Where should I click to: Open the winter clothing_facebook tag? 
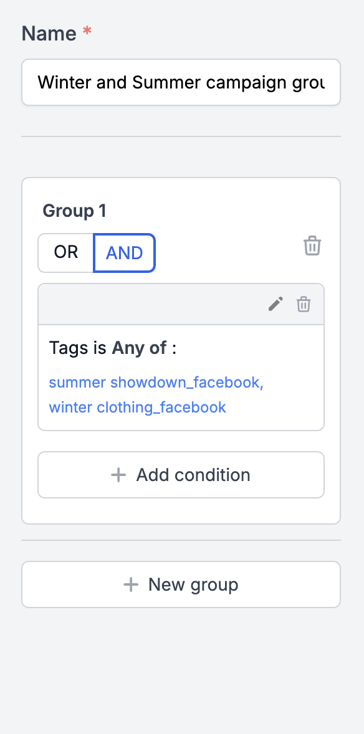pyautogui.click(x=138, y=407)
